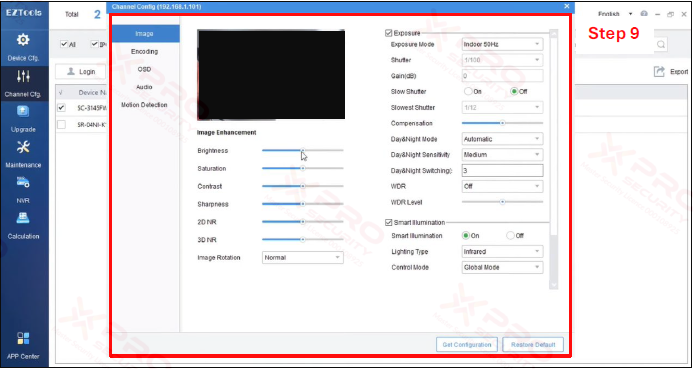This screenshot has height=369, width=693.
Task: Switch to the Encoding tab
Action: point(145,52)
